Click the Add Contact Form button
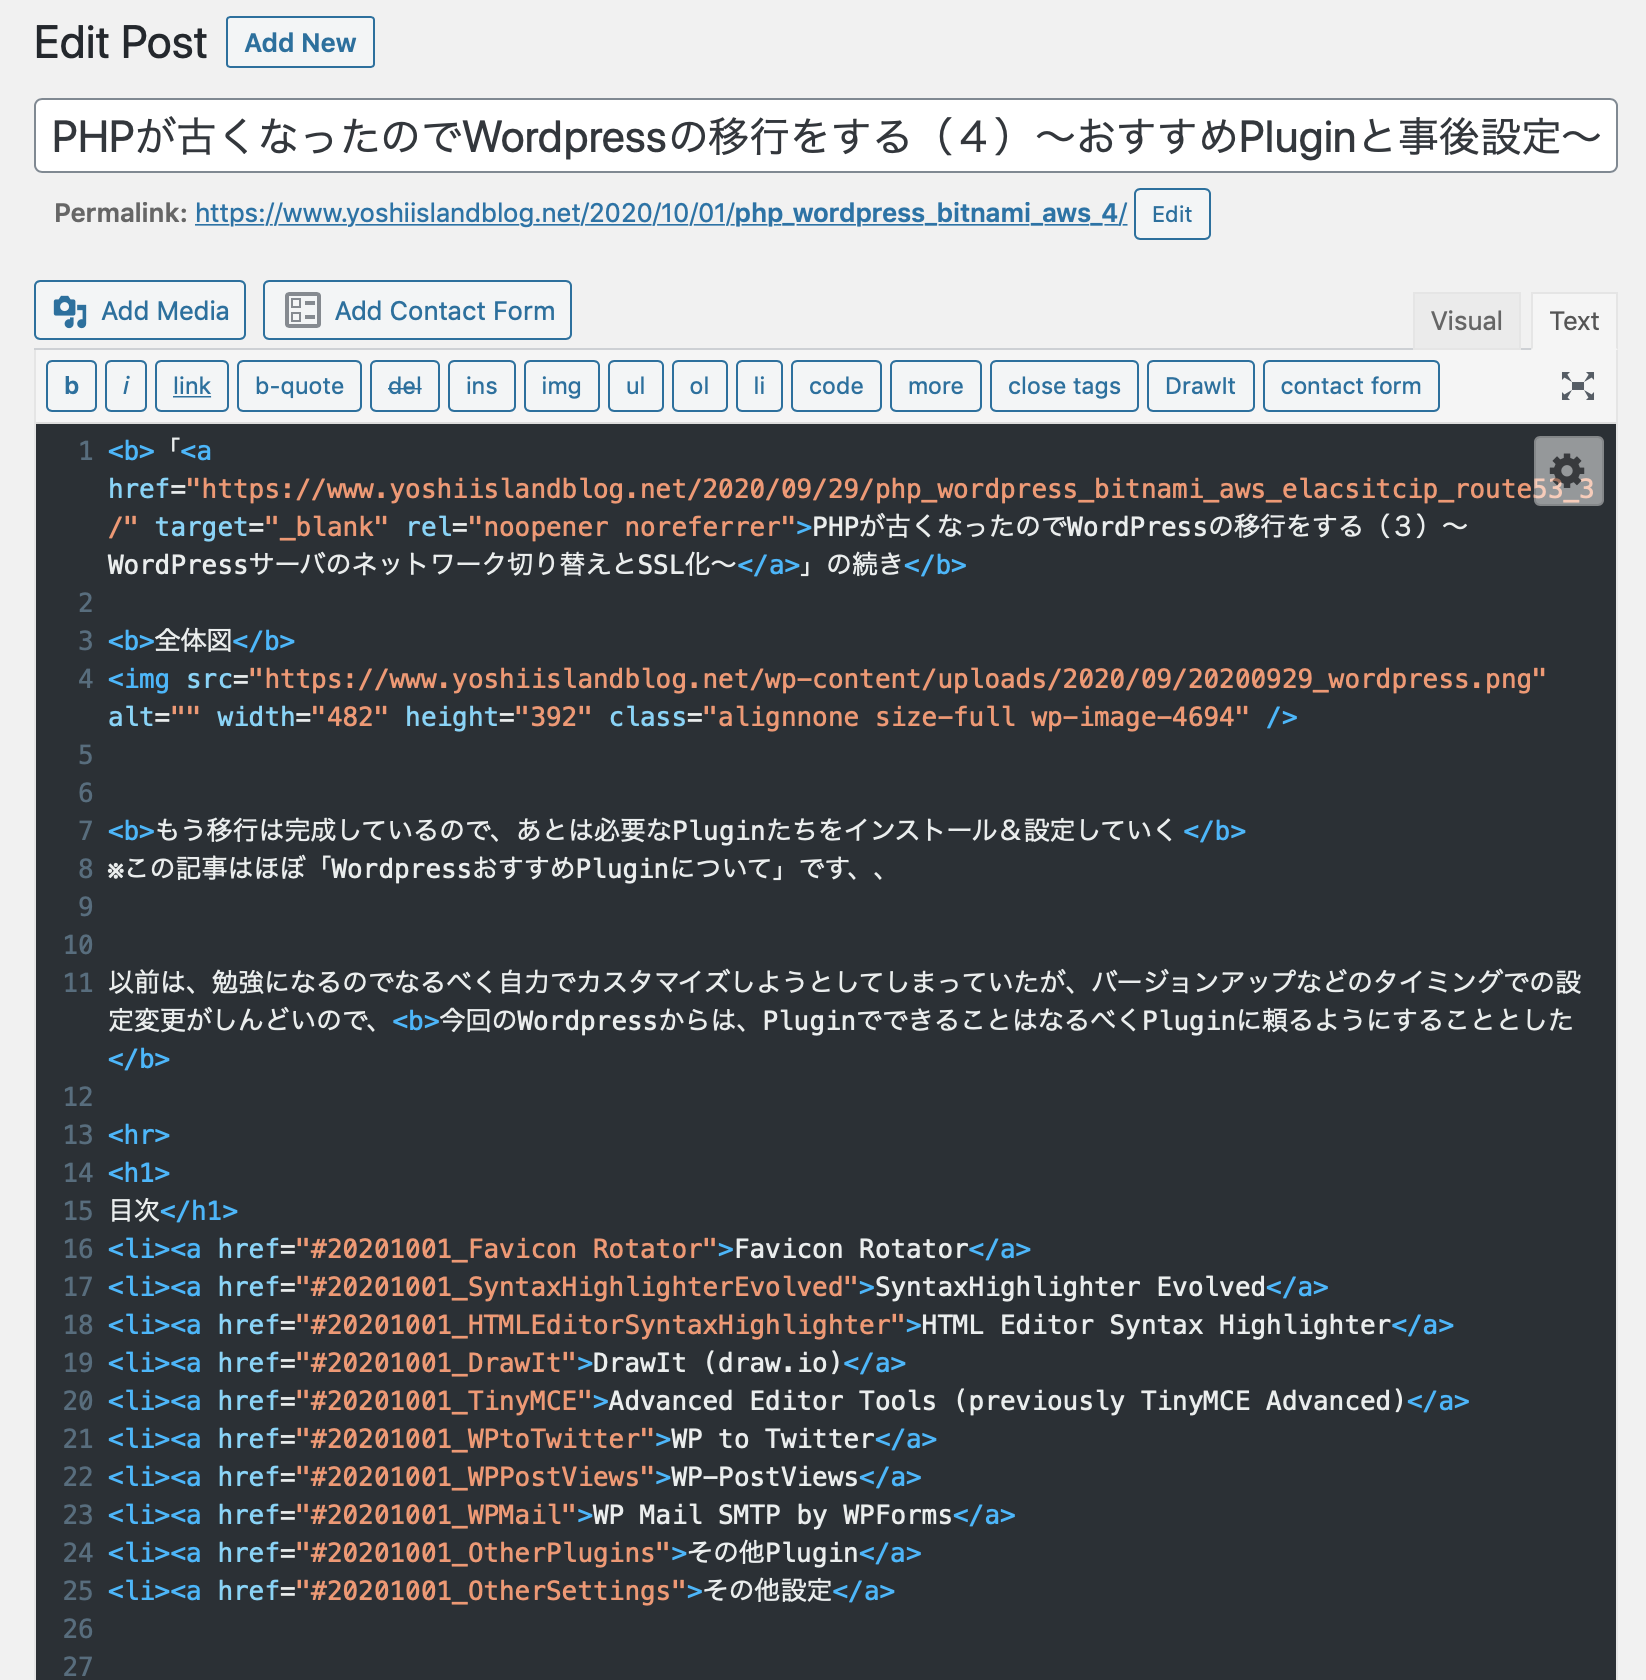The width and height of the screenshot is (1646, 1680). point(417,310)
